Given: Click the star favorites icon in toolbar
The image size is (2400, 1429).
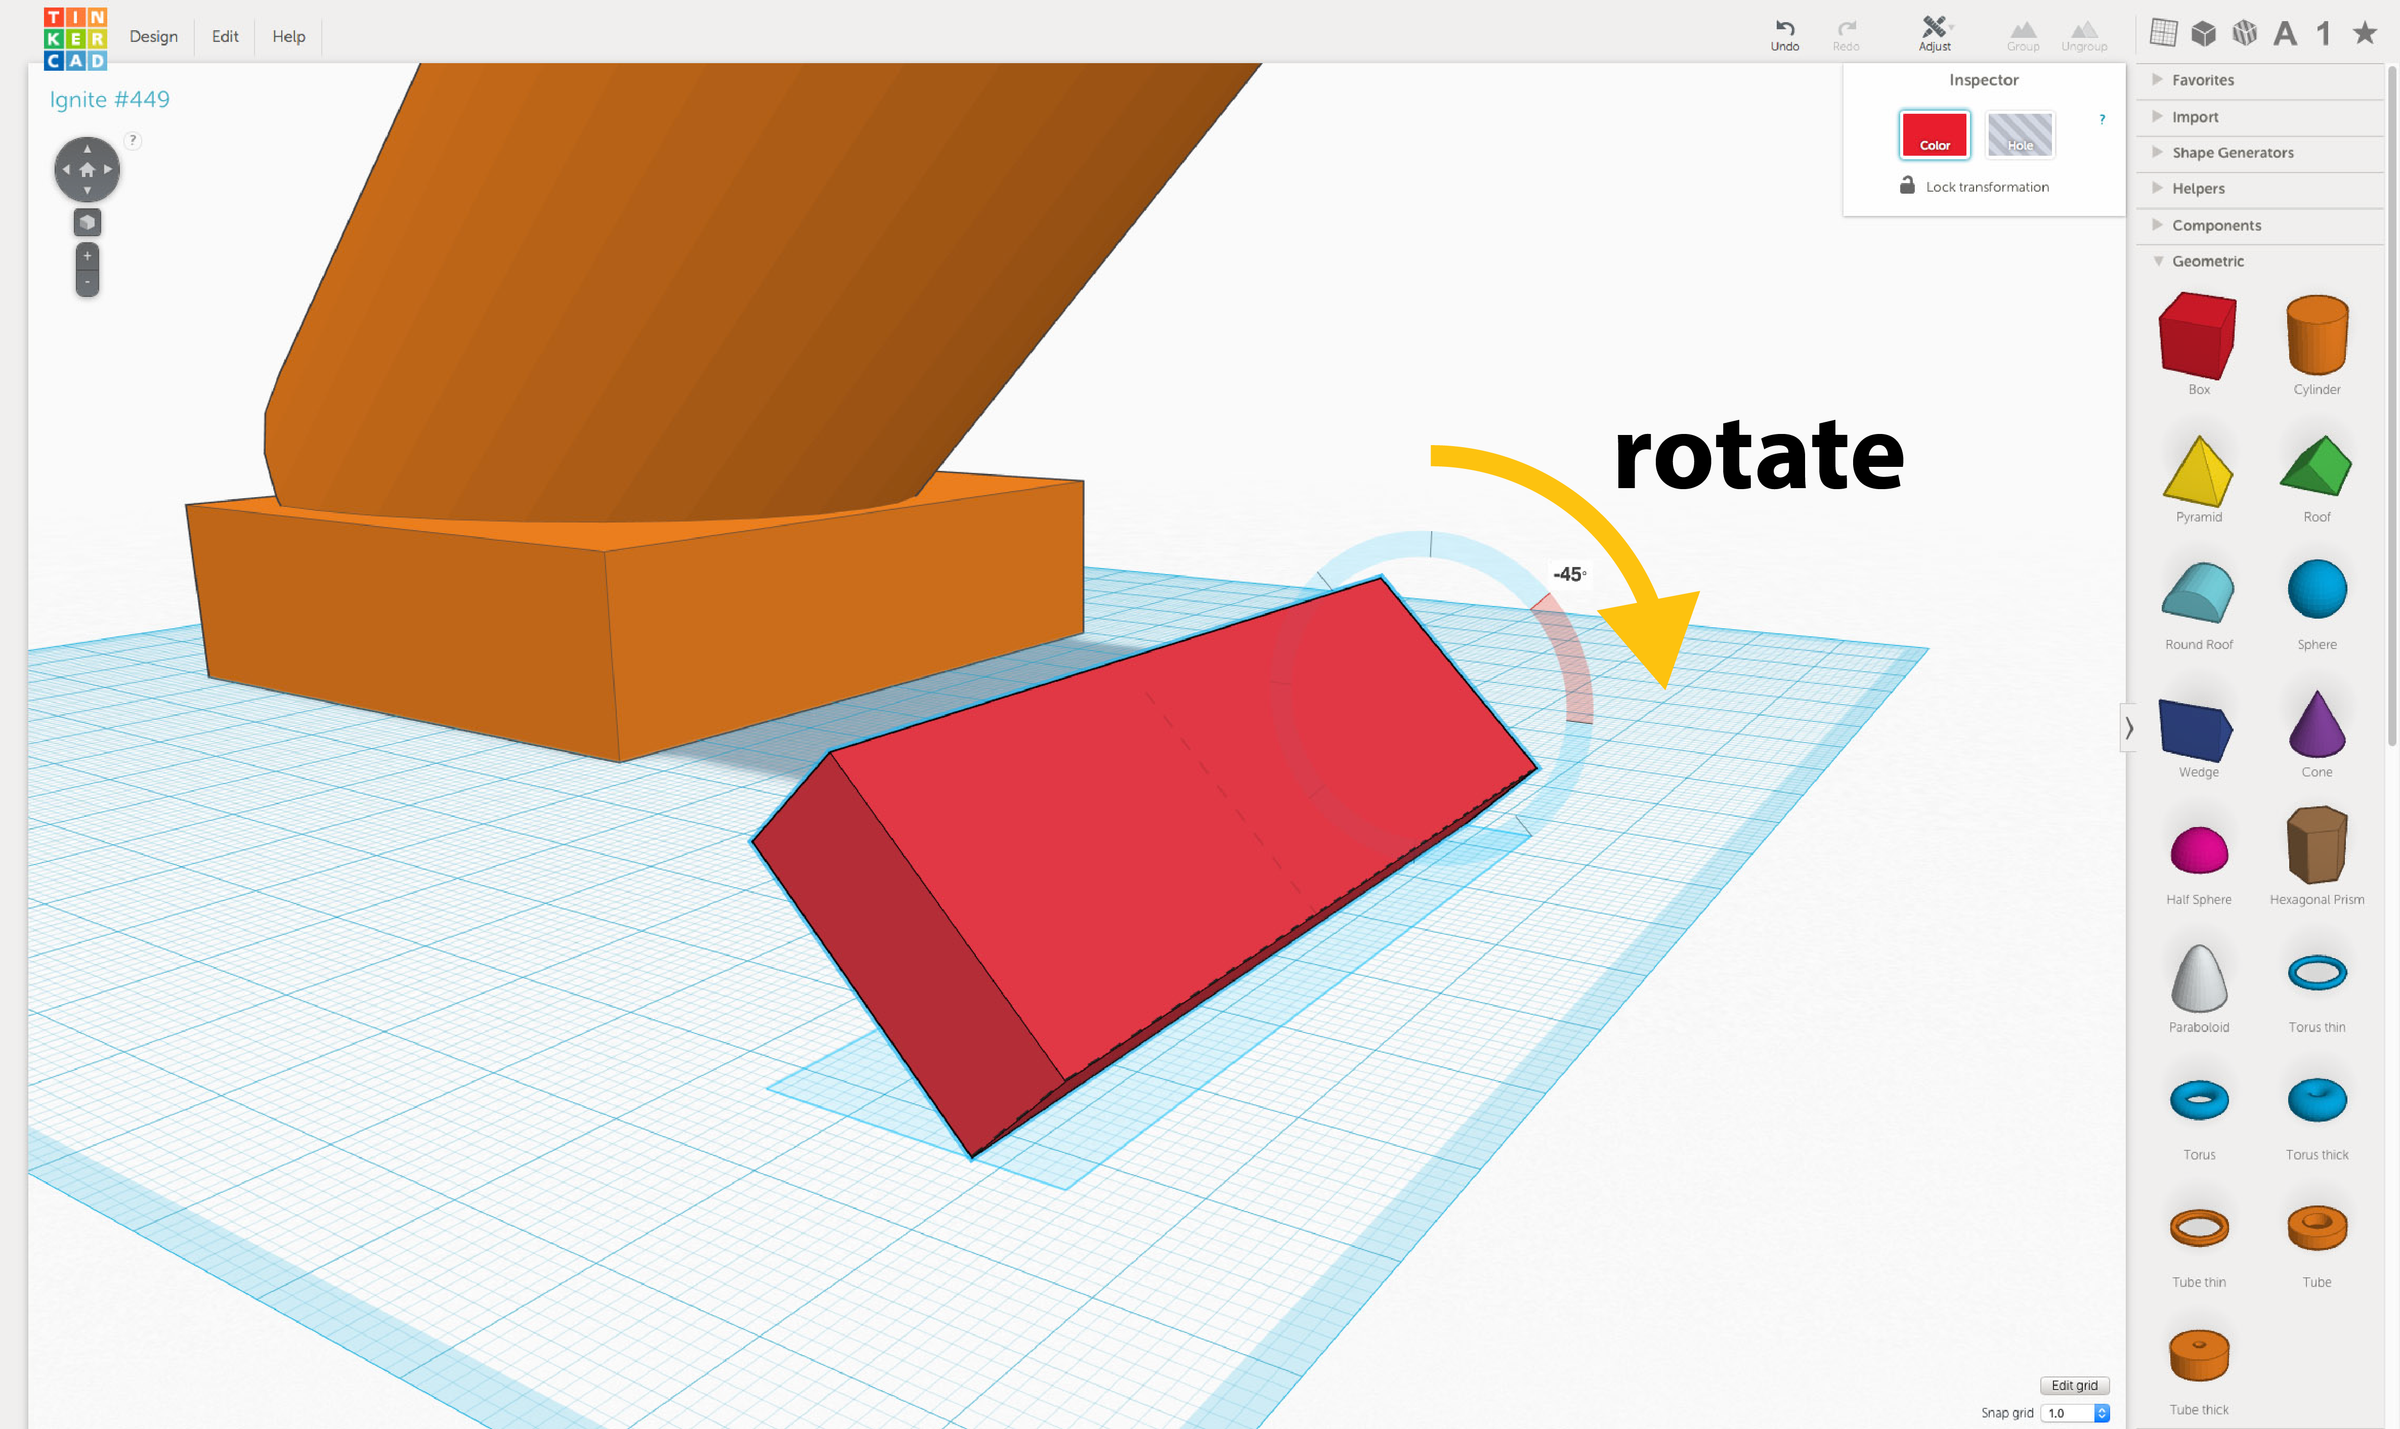Looking at the screenshot, I should click(2364, 34).
